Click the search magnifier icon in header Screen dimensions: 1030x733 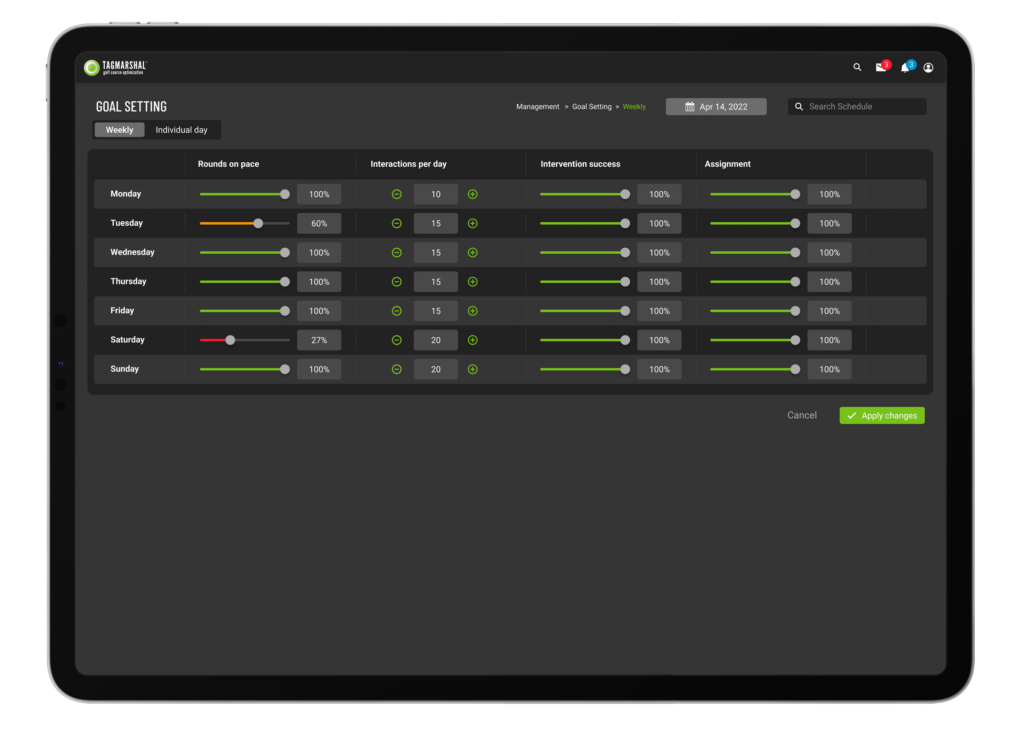tap(857, 67)
